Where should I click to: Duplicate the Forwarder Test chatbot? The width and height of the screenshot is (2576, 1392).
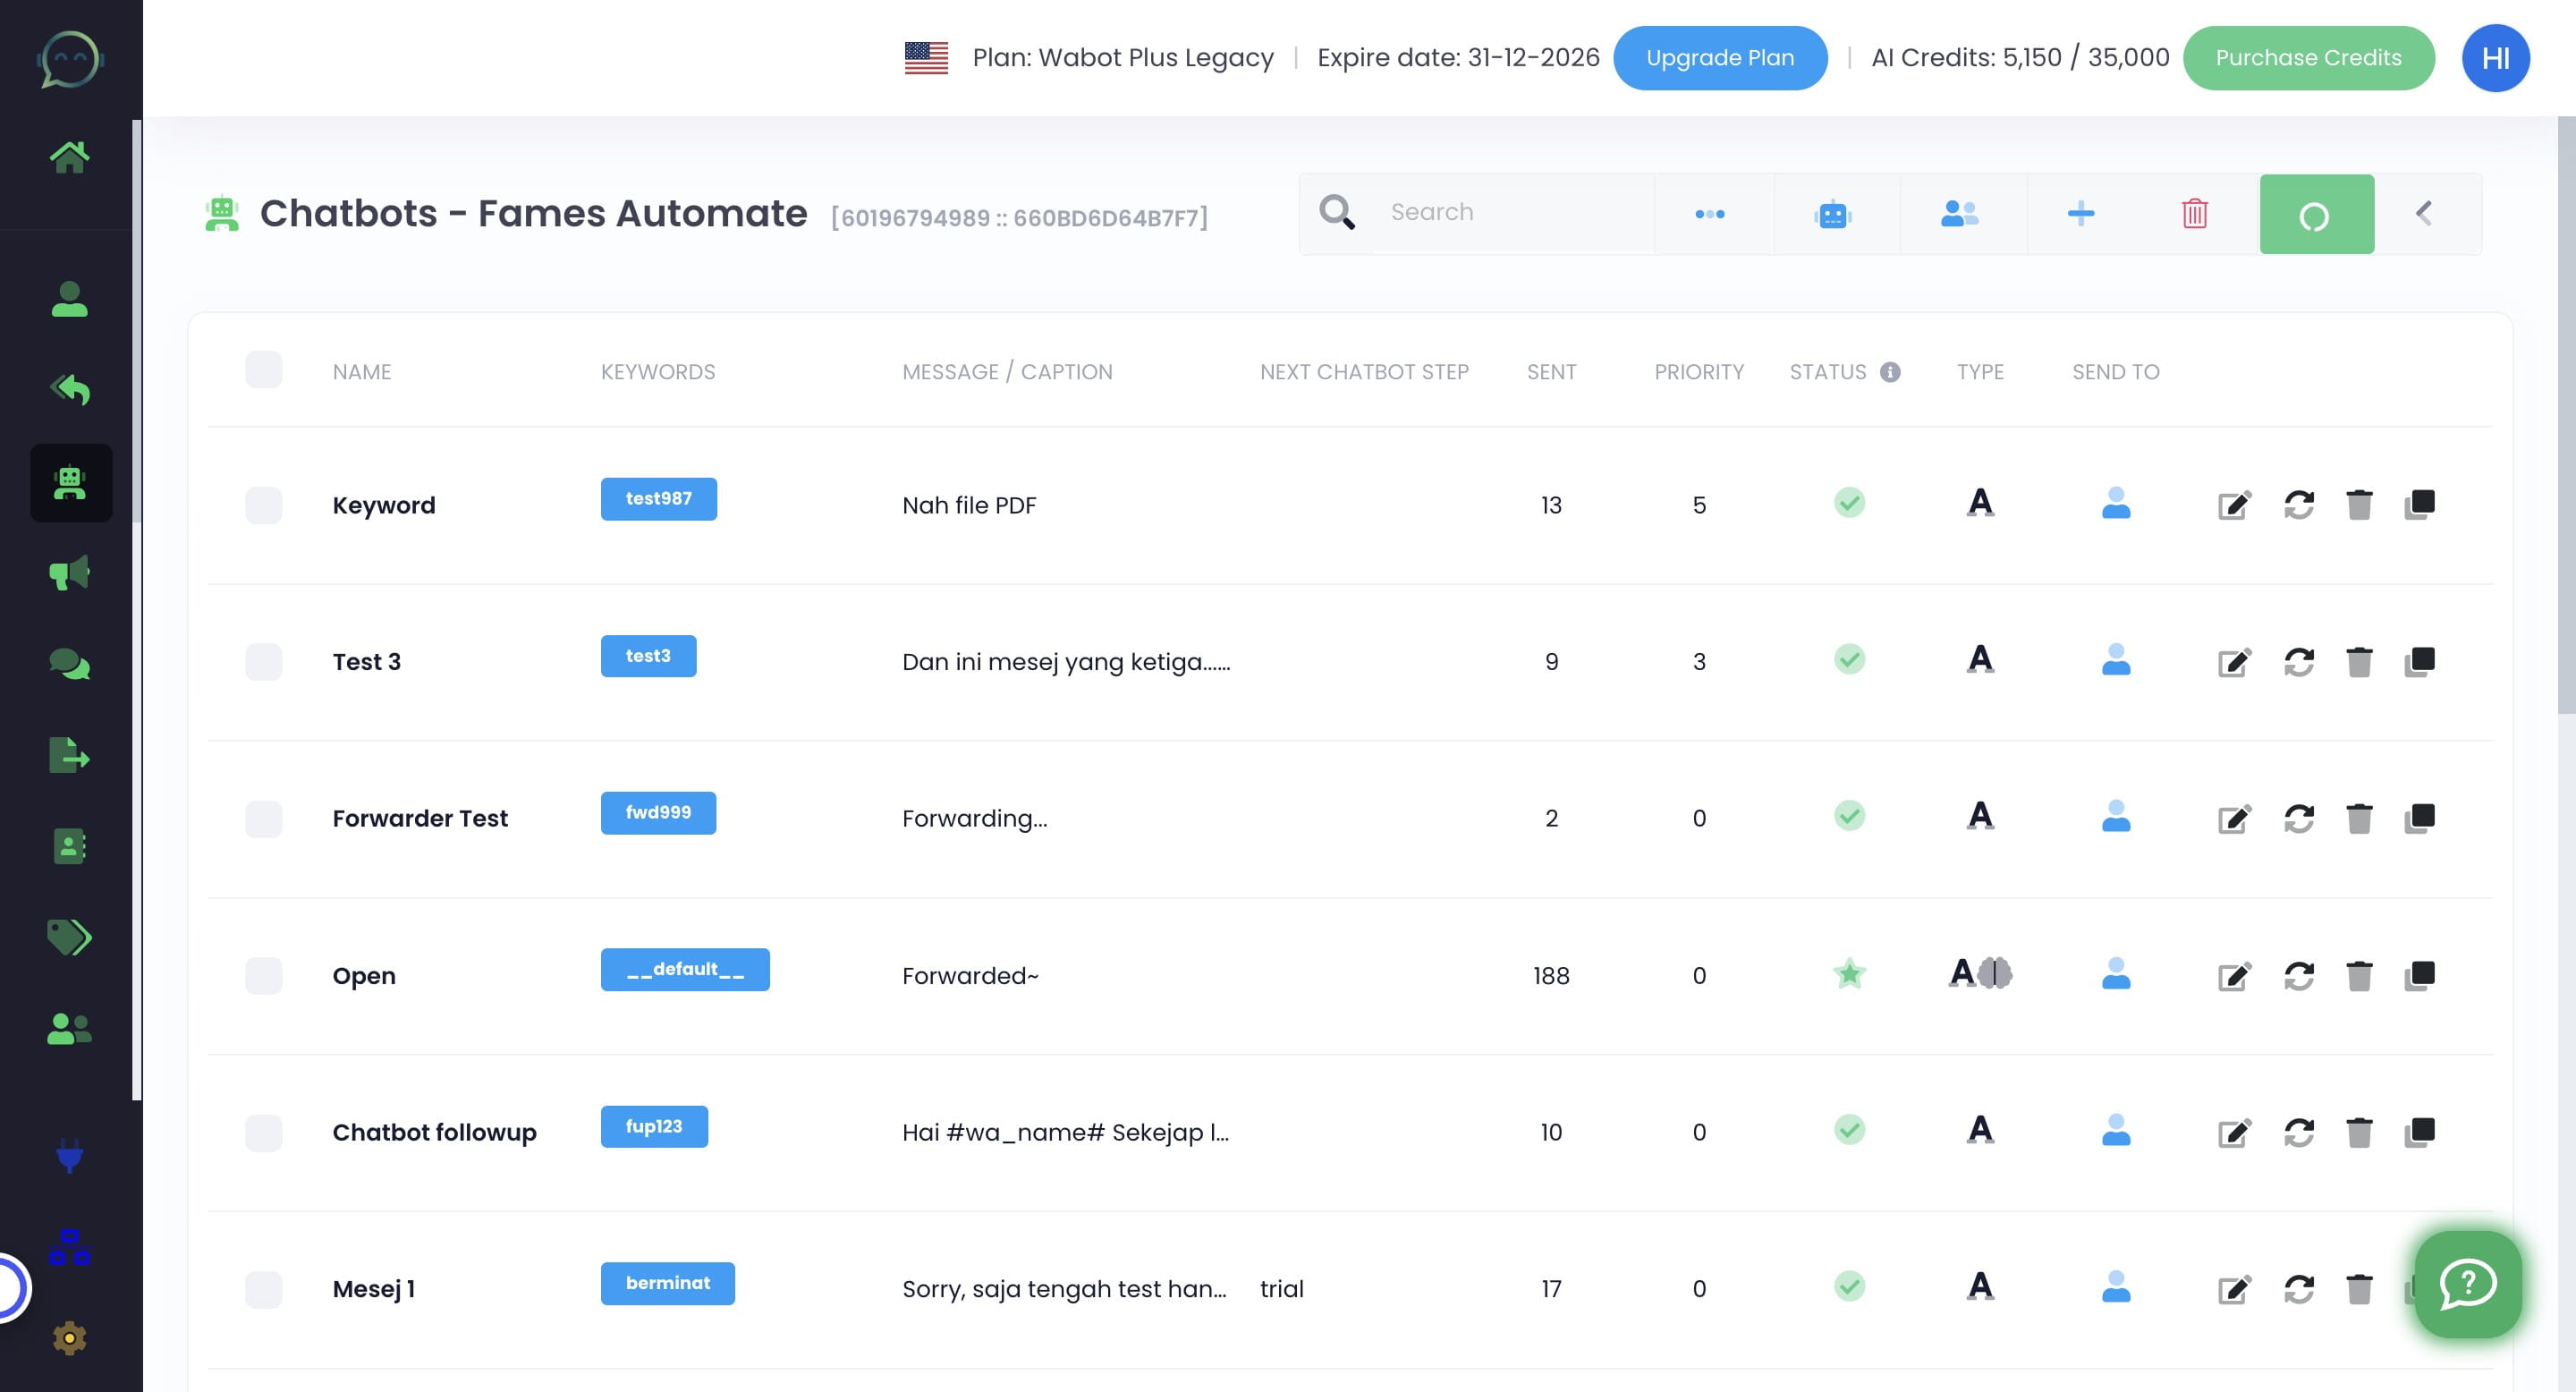point(2419,818)
